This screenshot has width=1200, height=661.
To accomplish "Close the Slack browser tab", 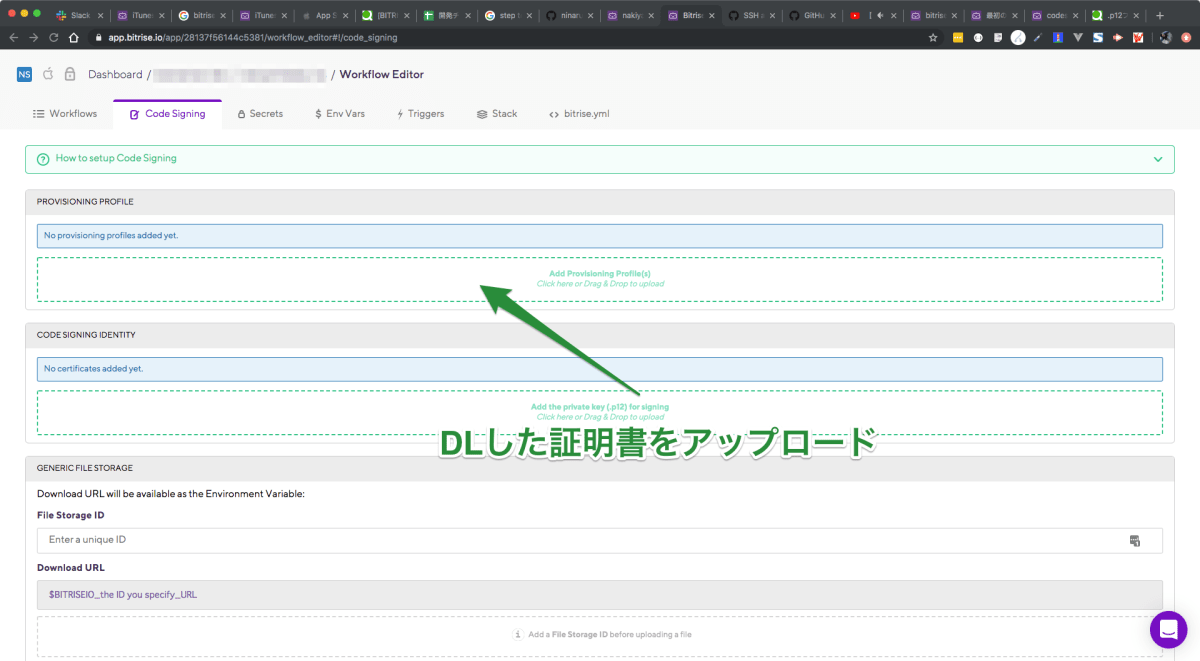I will [x=101, y=16].
